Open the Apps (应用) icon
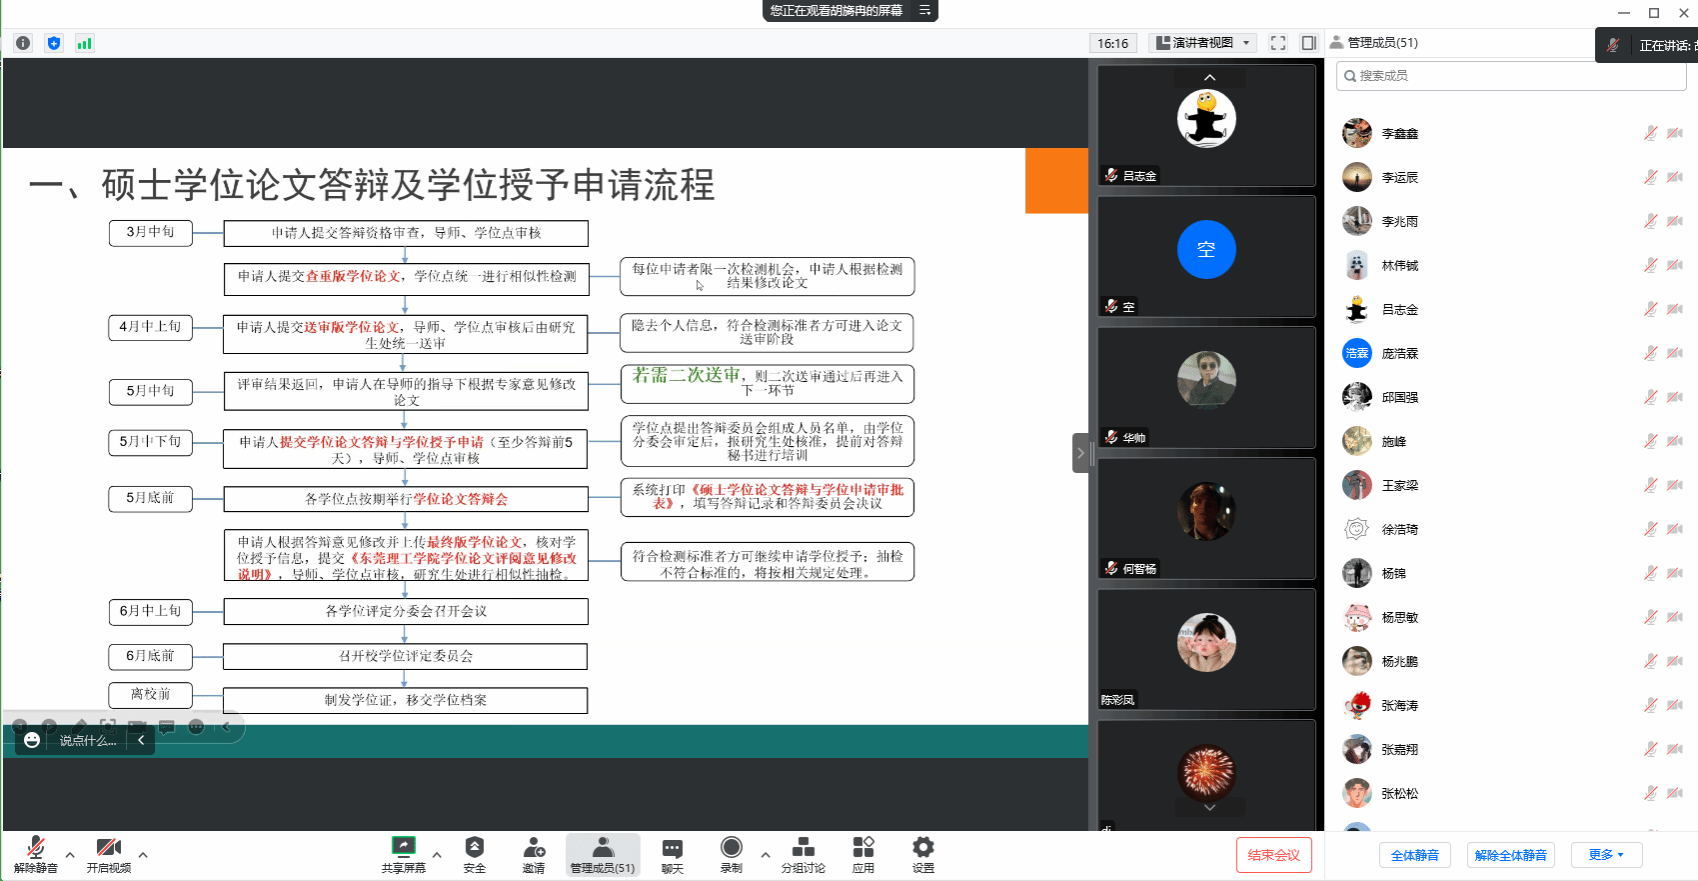This screenshot has height=881, width=1698. pos(863,848)
